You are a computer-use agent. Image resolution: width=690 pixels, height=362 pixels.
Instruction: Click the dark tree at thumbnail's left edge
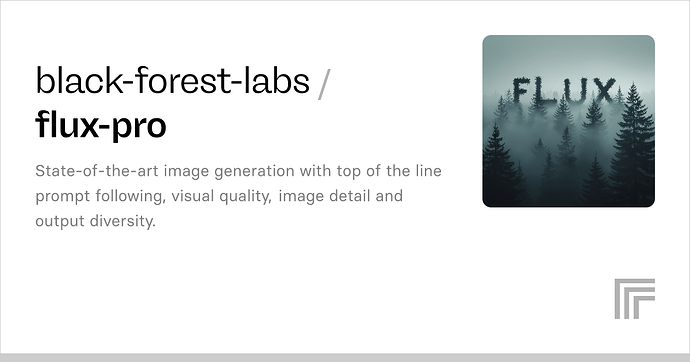498,169
